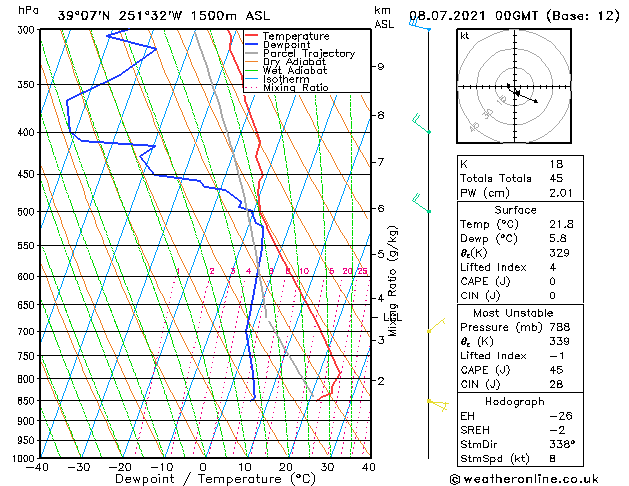
Task: Click the Most Unstable Lifted Index value "-1"
Action: point(557,356)
